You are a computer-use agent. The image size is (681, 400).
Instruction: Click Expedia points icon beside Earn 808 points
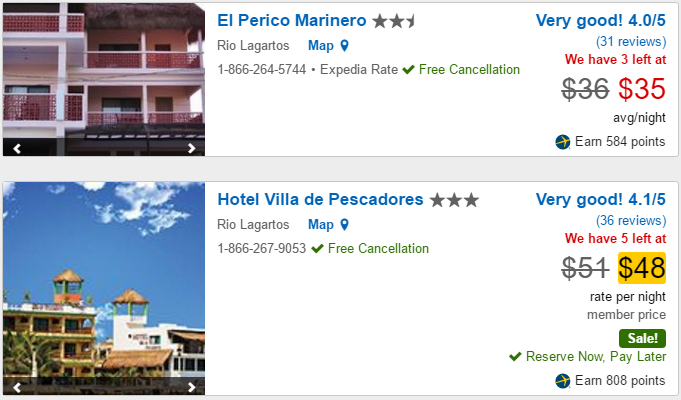click(x=563, y=381)
